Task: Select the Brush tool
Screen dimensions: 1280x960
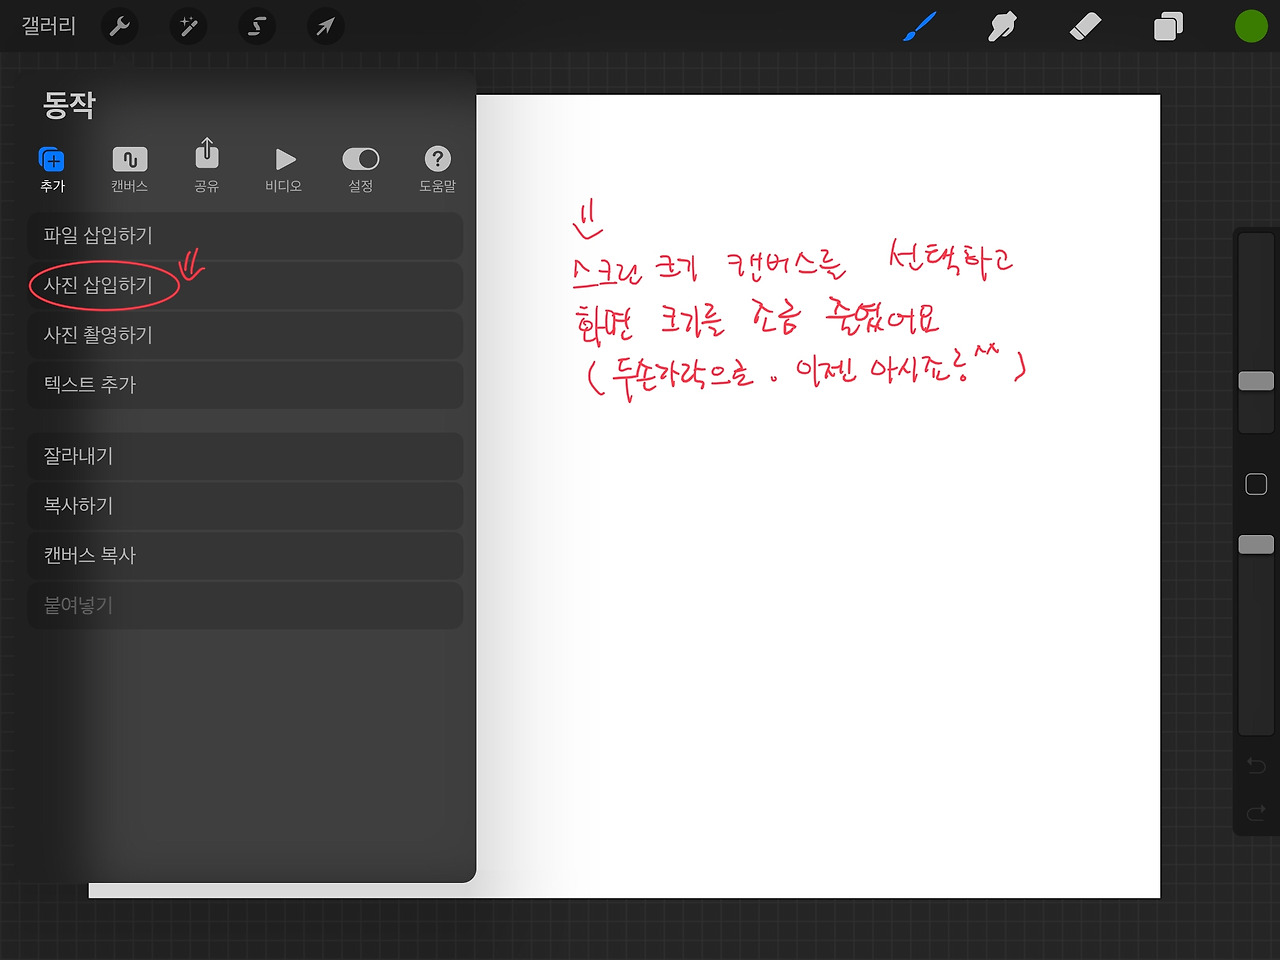Action: 919,26
